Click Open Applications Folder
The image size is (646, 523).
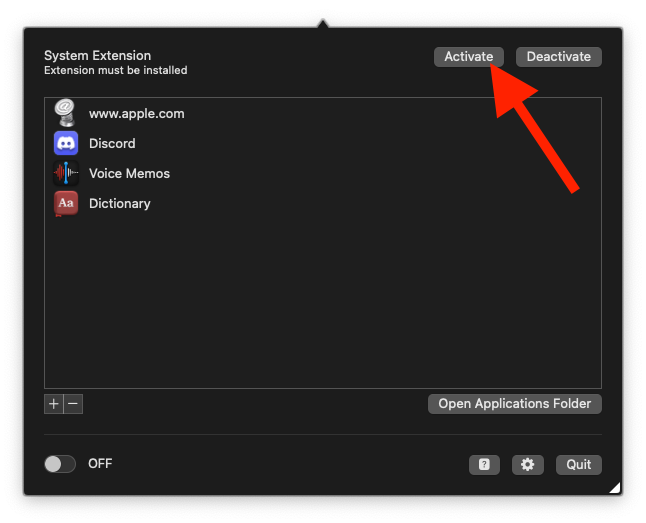click(x=515, y=404)
